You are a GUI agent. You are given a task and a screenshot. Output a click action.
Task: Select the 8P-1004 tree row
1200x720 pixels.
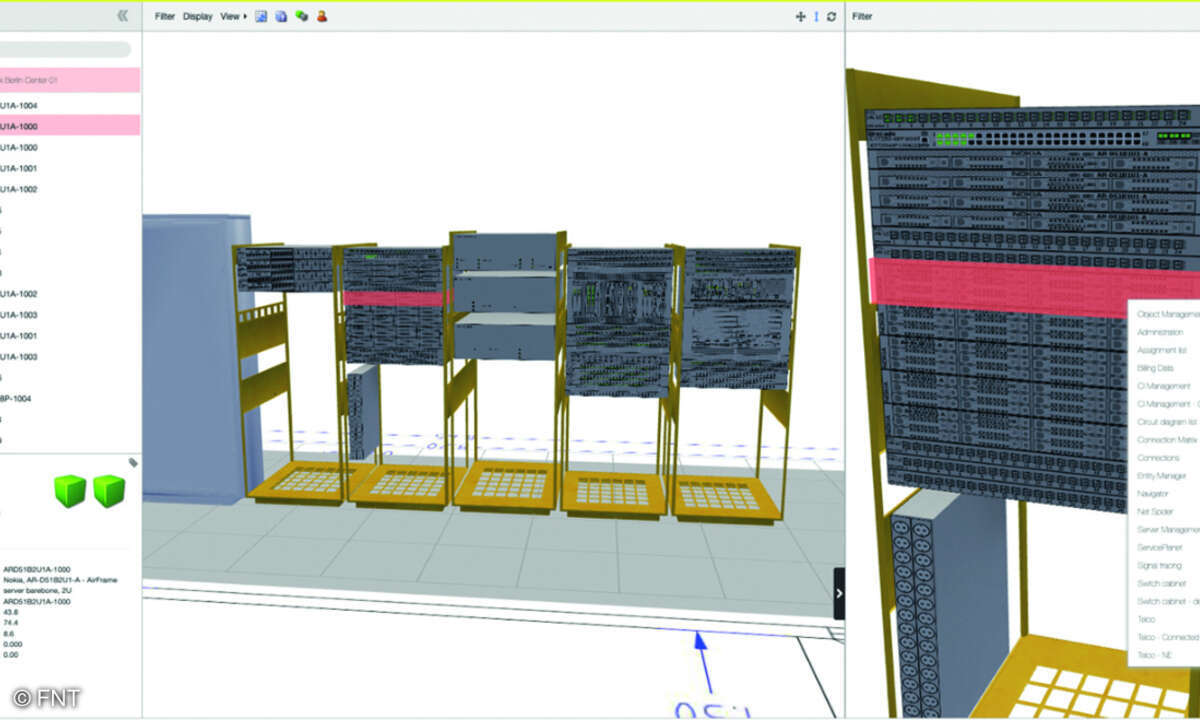70,398
